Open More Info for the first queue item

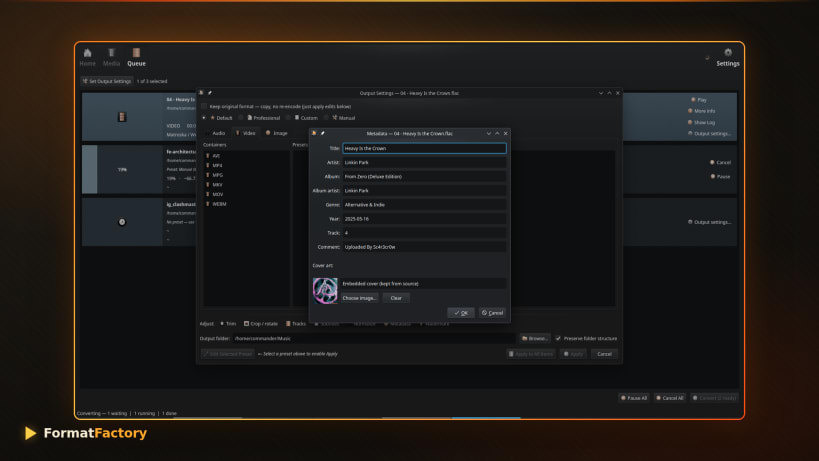[701, 111]
